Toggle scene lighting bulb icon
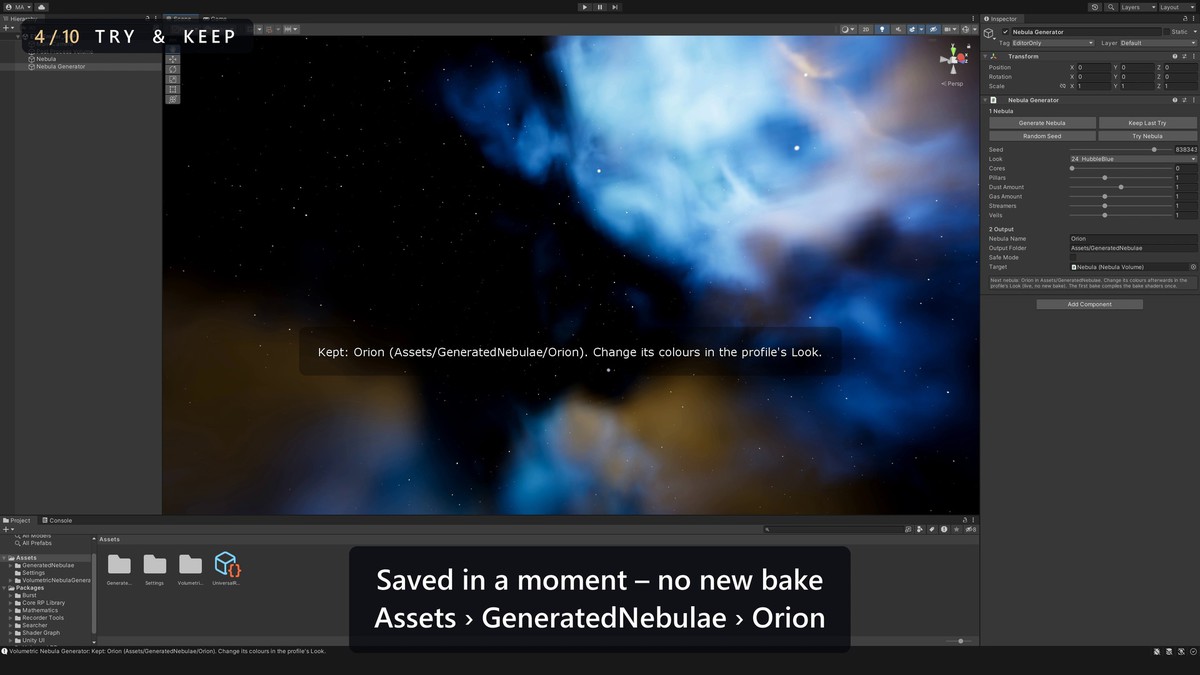Screen dimensions: 1200x675 tap(881, 29)
